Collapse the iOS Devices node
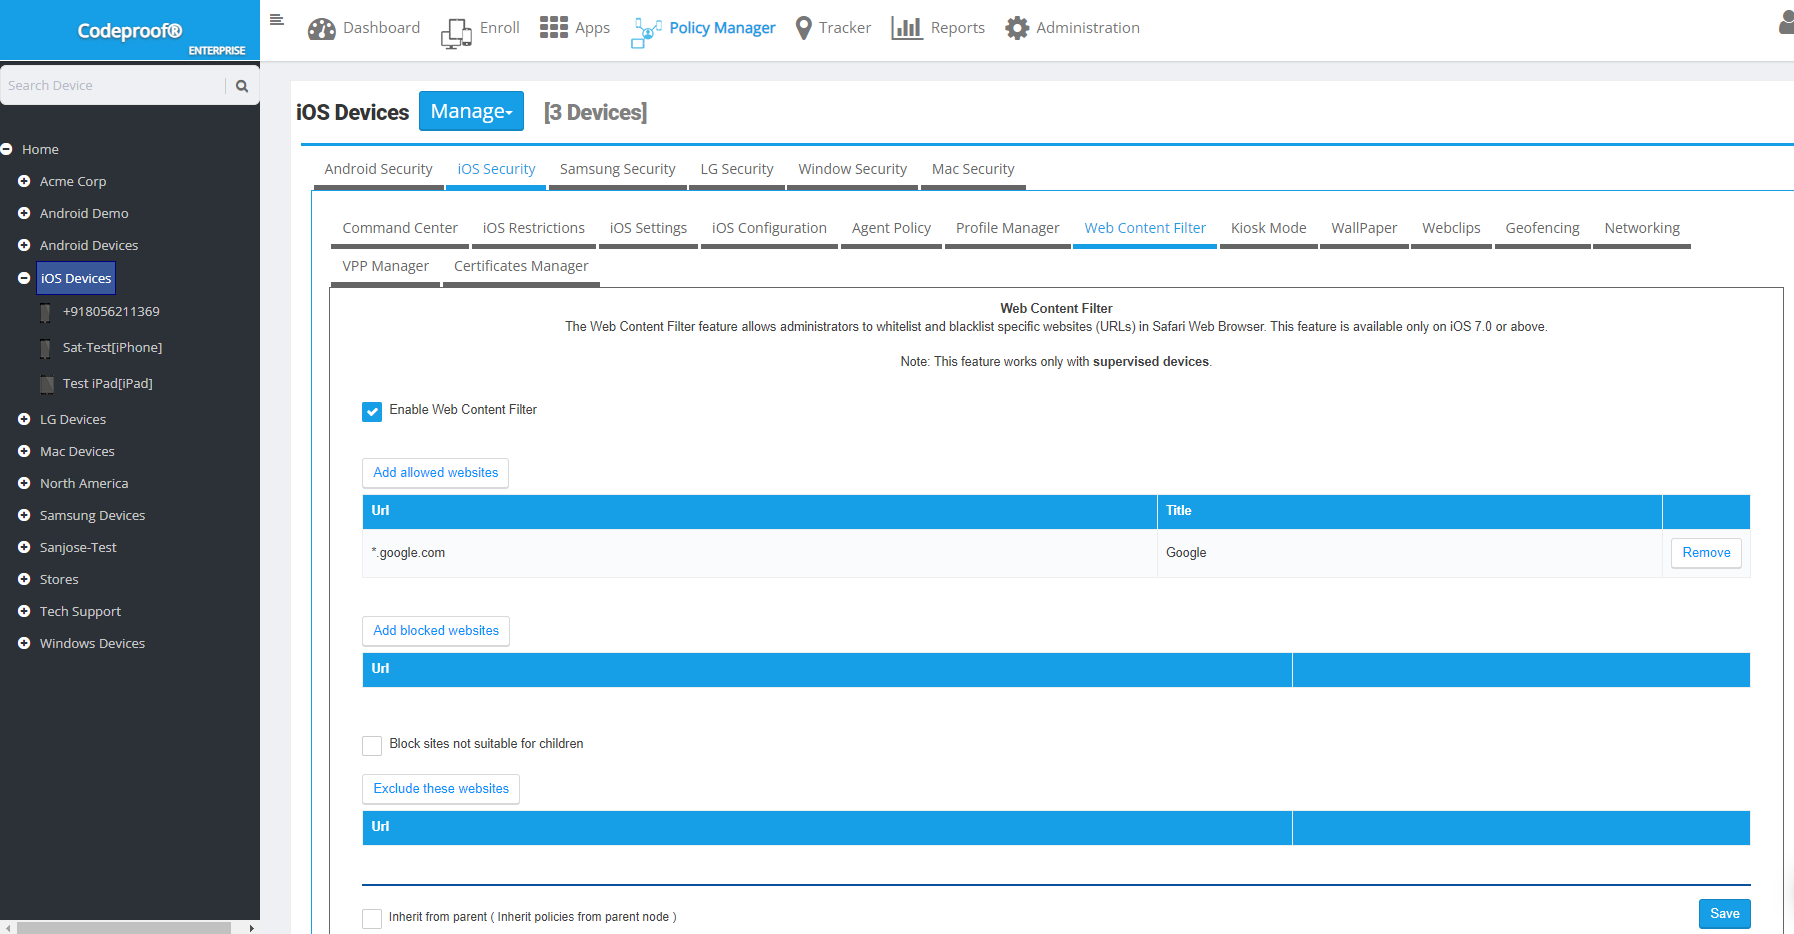The height and width of the screenshot is (934, 1794). pyautogui.click(x=24, y=278)
